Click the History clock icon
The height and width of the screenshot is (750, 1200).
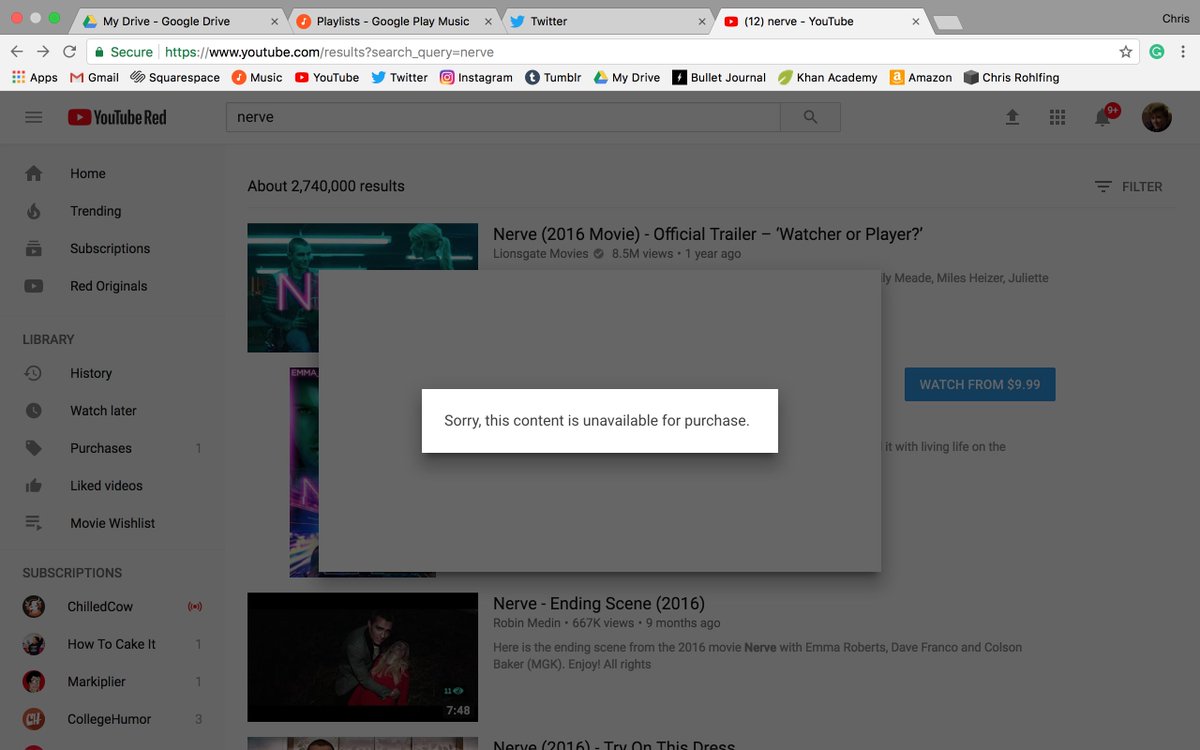tap(34, 373)
